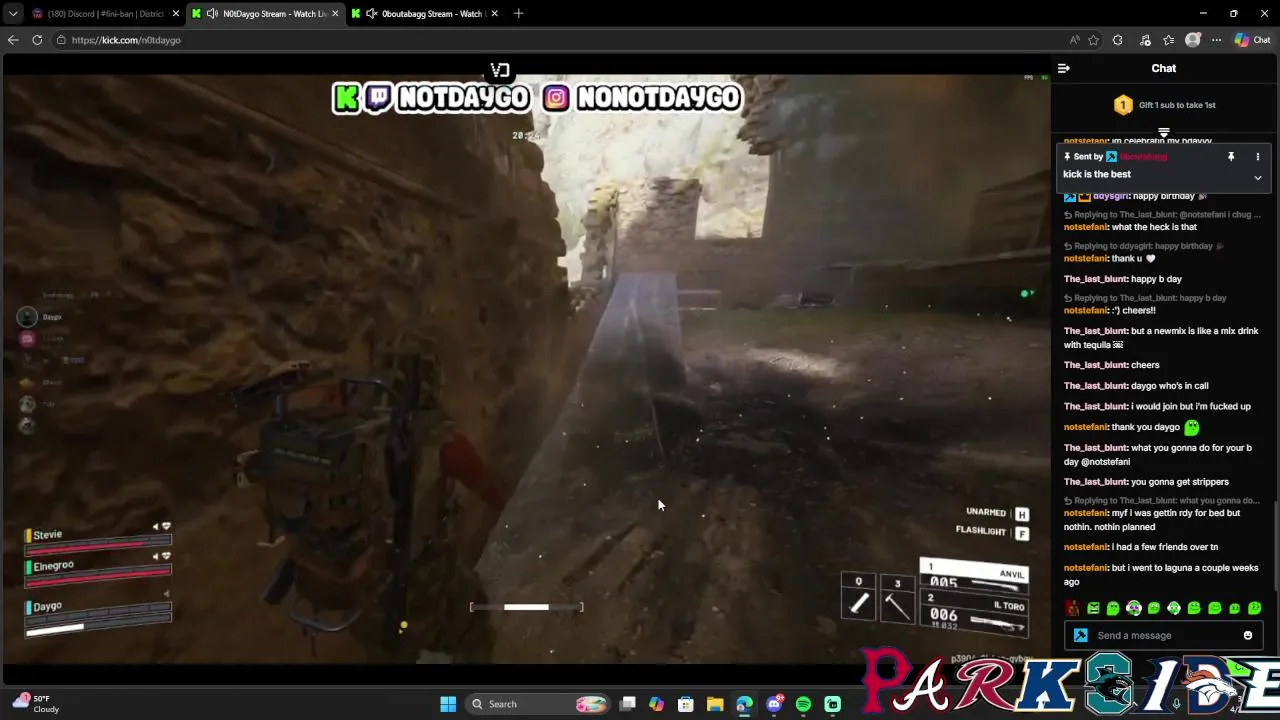Open the pinned message options menu
Screen dimensions: 1280x720
[x=1257, y=157]
